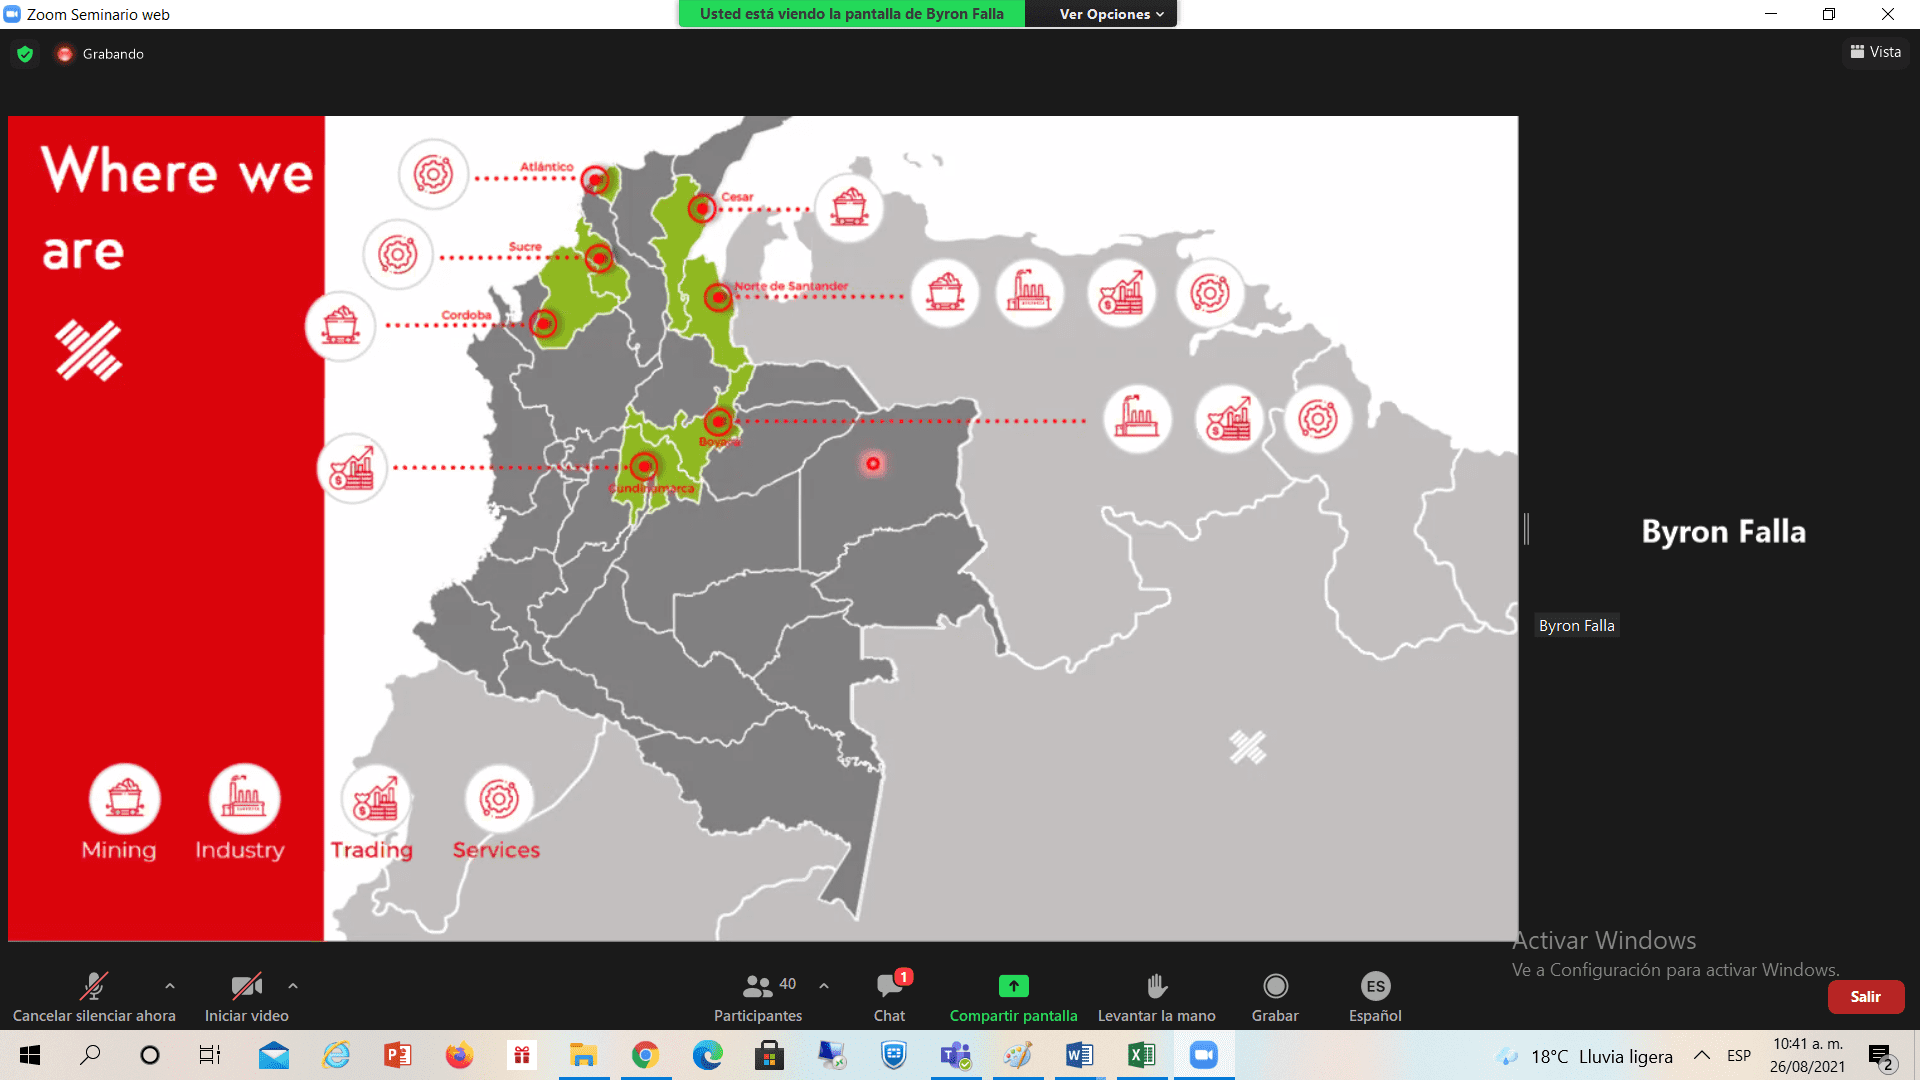This screenshot has width=1920, height=1080.
Task: Click Cordoba mining cart icon
Action: click(341, 326)
